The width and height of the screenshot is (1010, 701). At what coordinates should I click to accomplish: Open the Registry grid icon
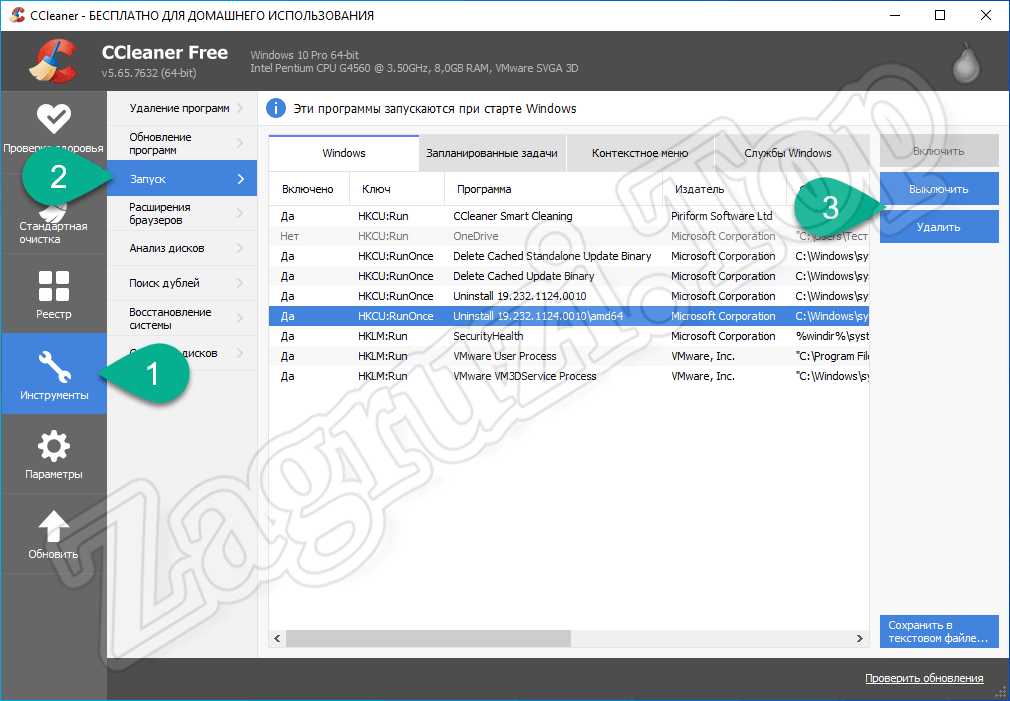click(53, 286)
